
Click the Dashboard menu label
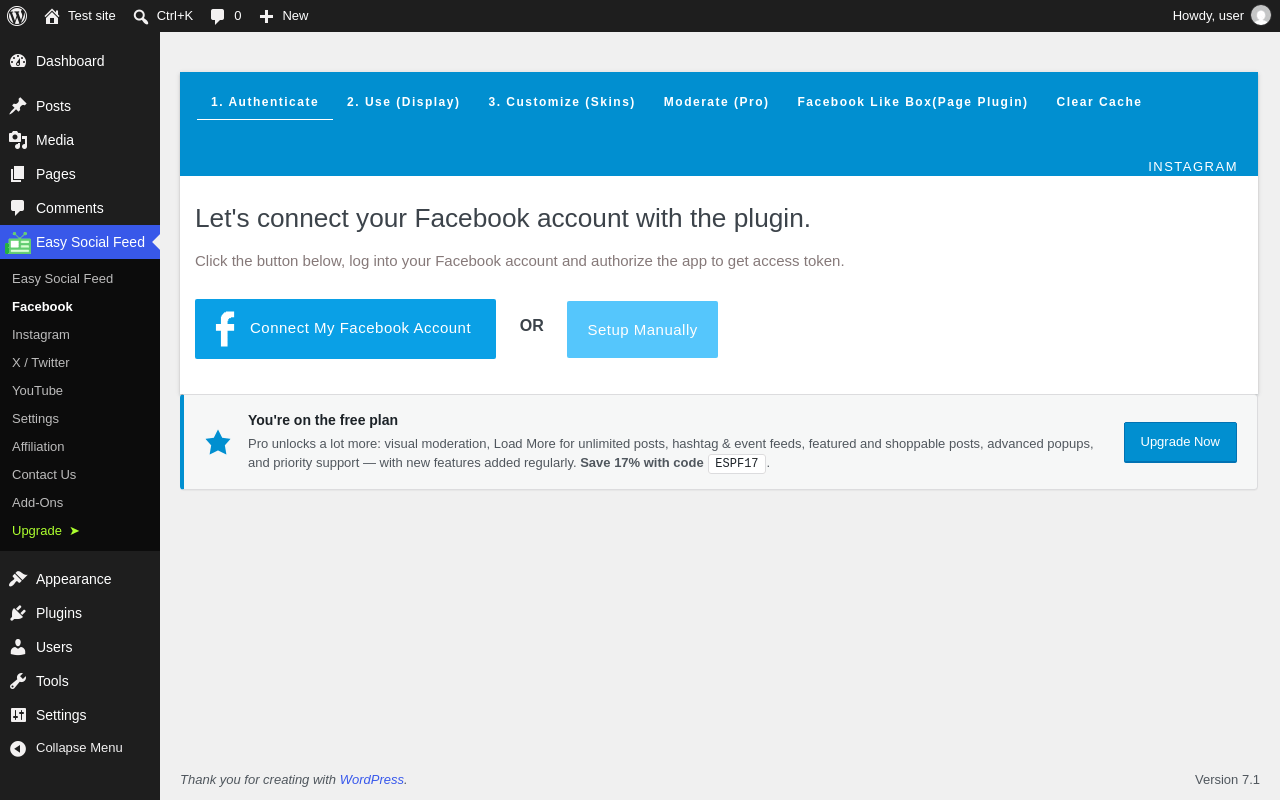pyautogui.click(x=70, y=61)
